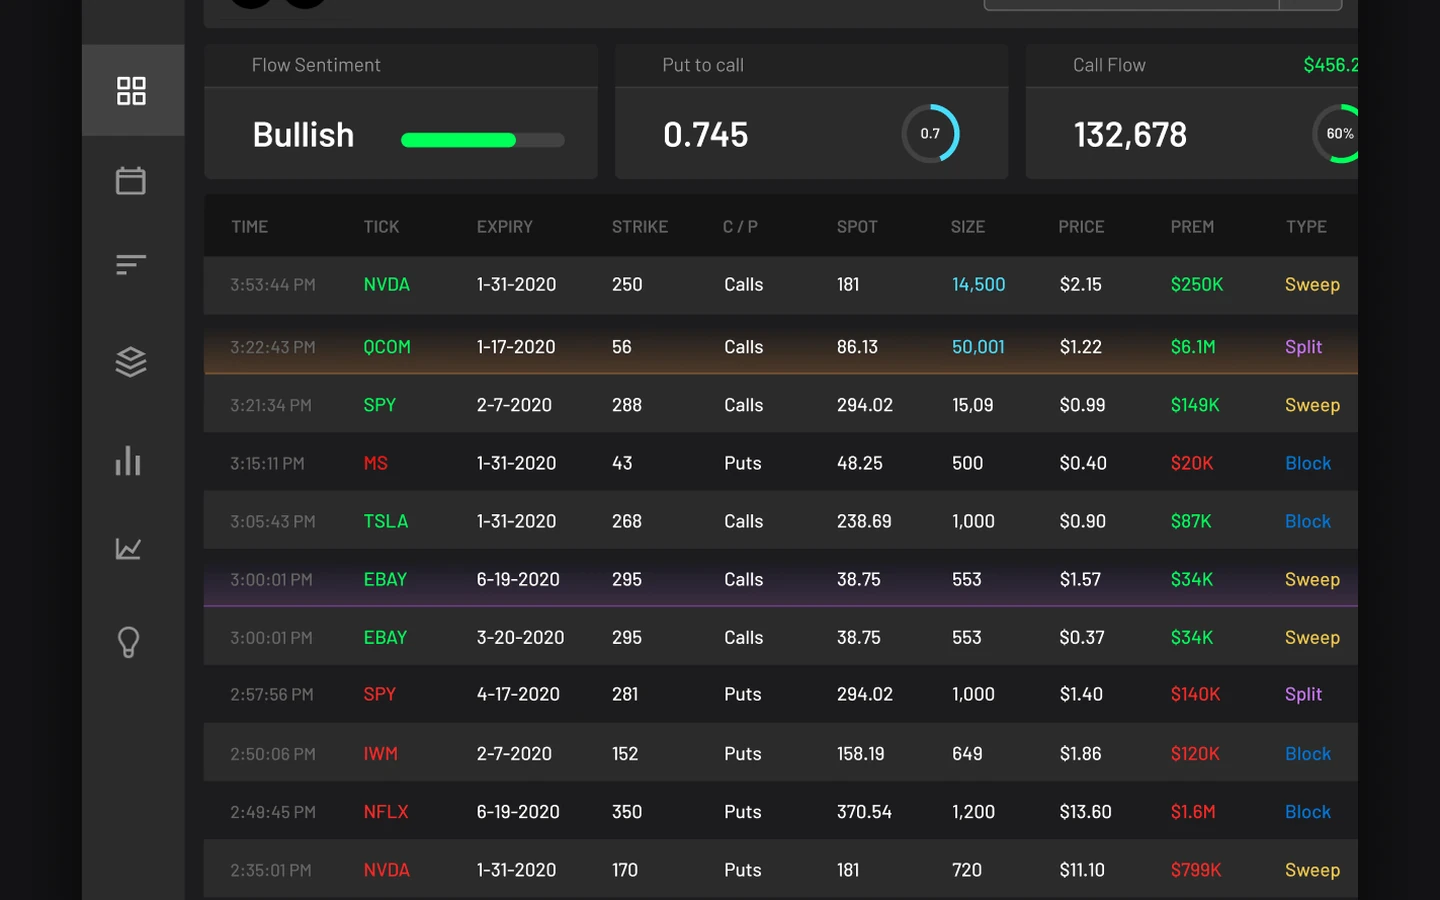Image resolution: width=1440 pixels, height=900 pixels.
Task: Click the MS ticker
Action: click(376, 463)
